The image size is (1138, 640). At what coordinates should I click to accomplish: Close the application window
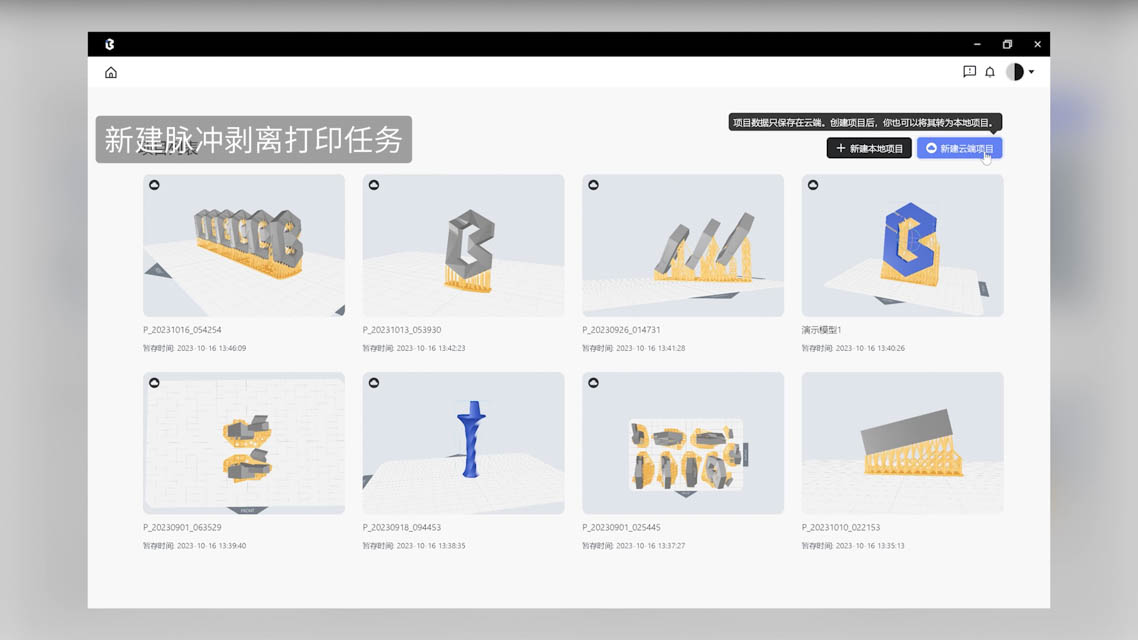pyautogui.click(x=1038, y=44)
